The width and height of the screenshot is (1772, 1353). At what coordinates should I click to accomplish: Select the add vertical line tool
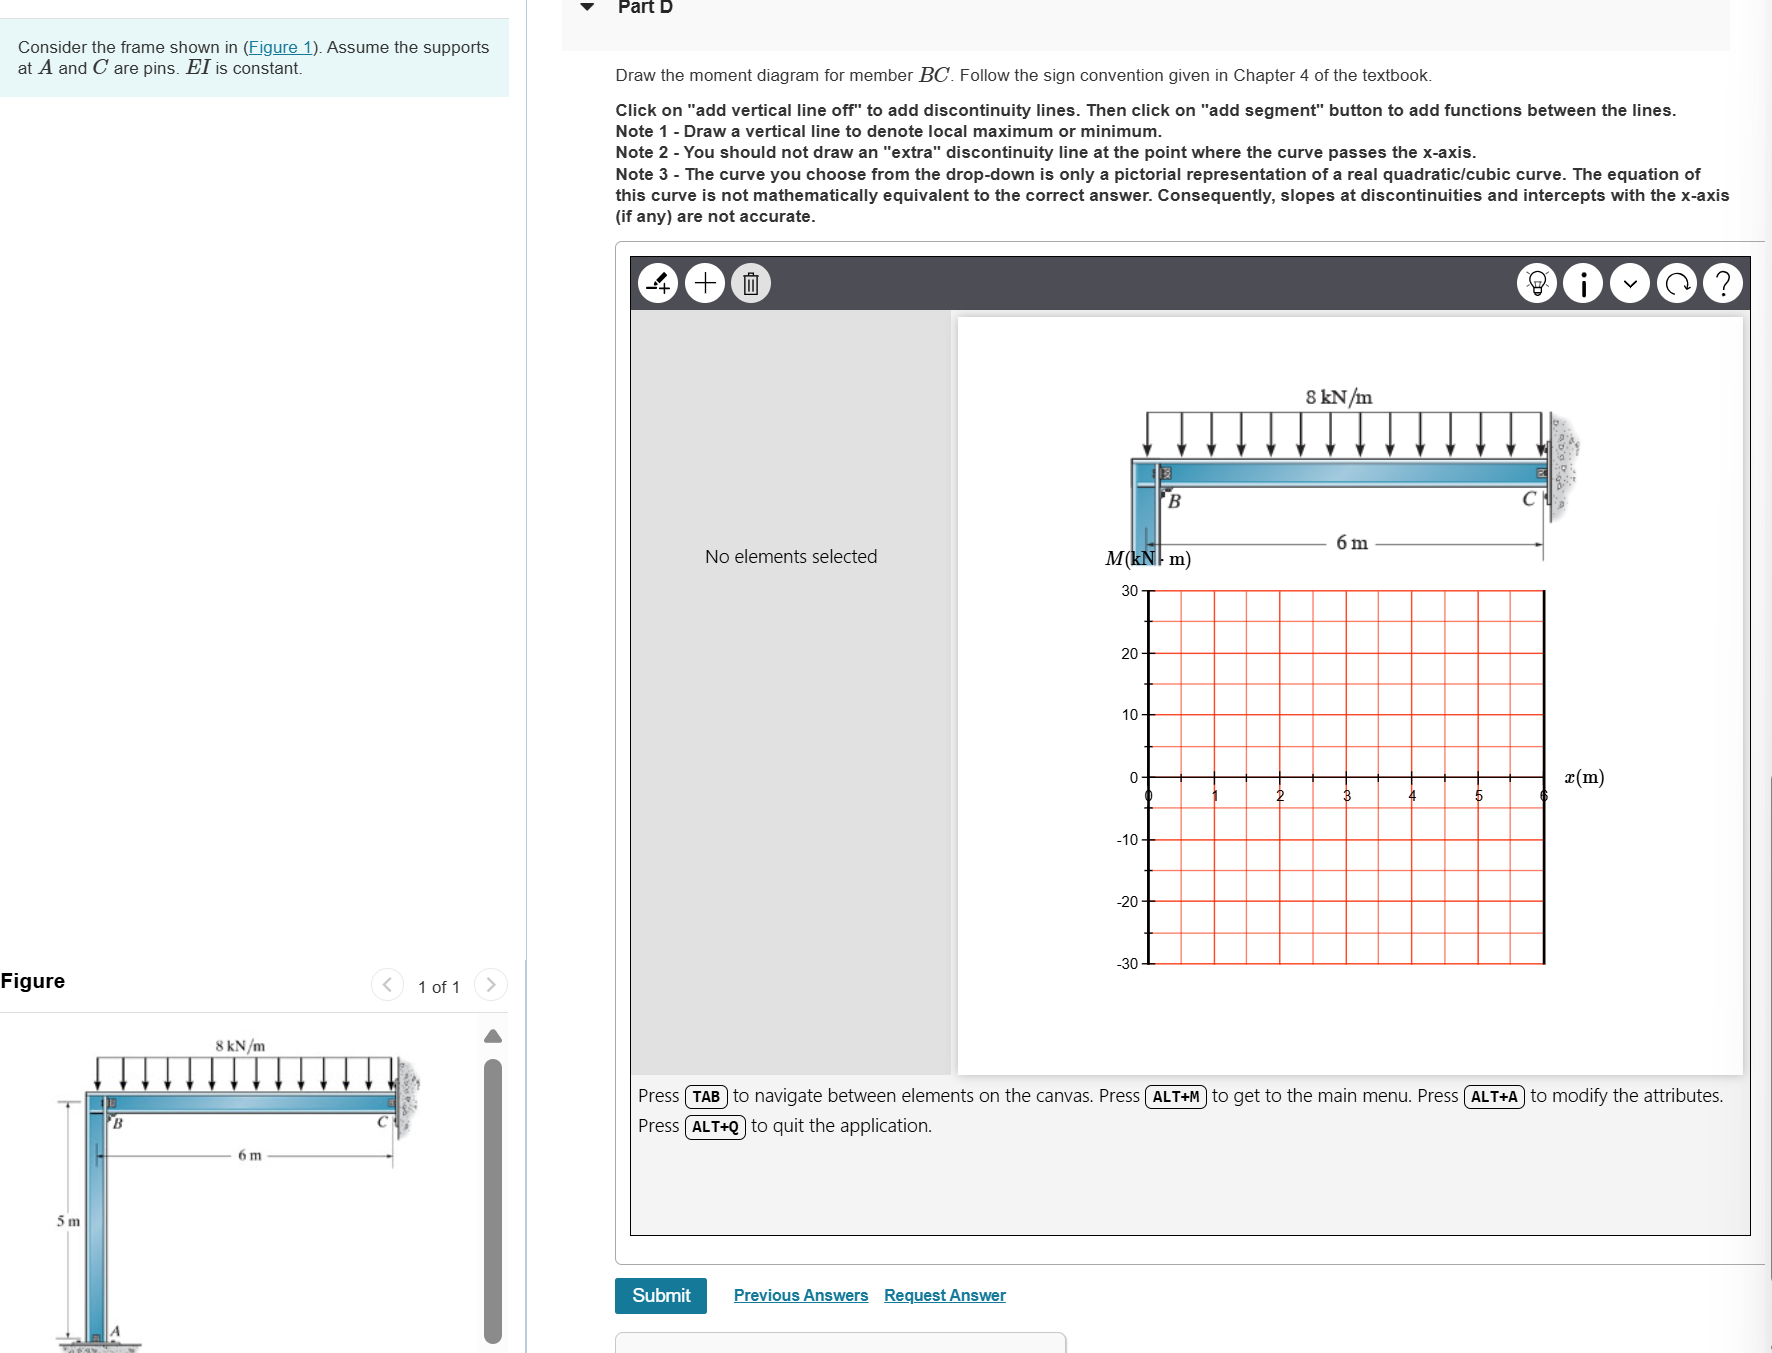(659, 283)
